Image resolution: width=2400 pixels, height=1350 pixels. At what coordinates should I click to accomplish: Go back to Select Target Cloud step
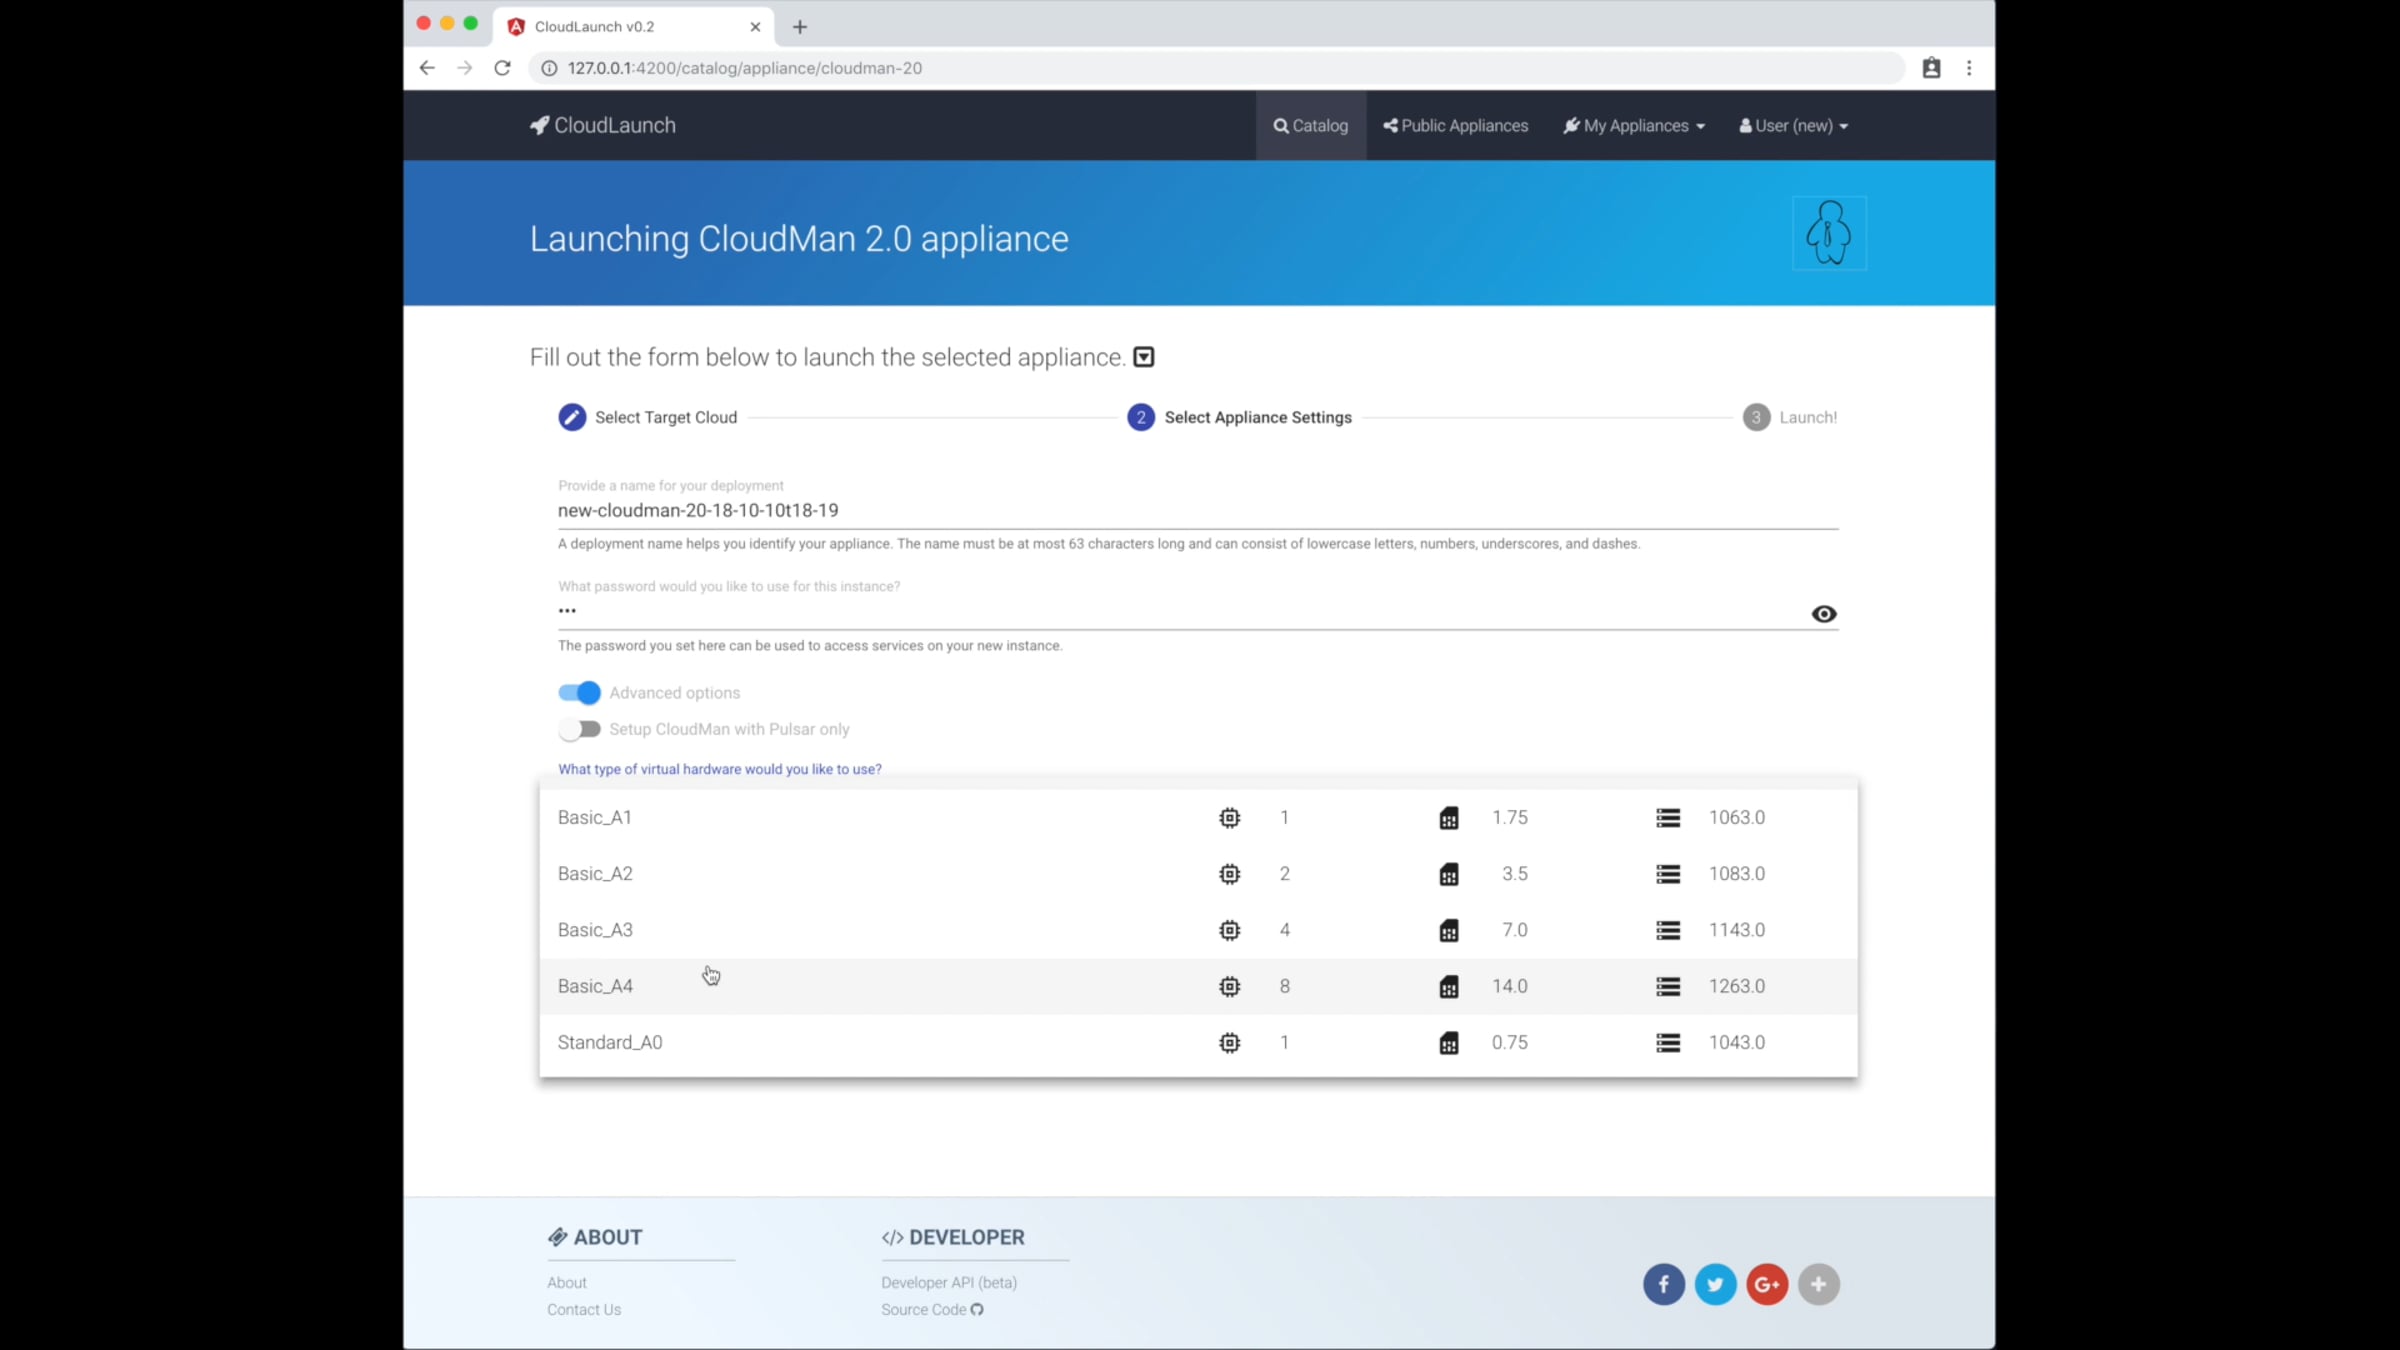click(648, 417)
